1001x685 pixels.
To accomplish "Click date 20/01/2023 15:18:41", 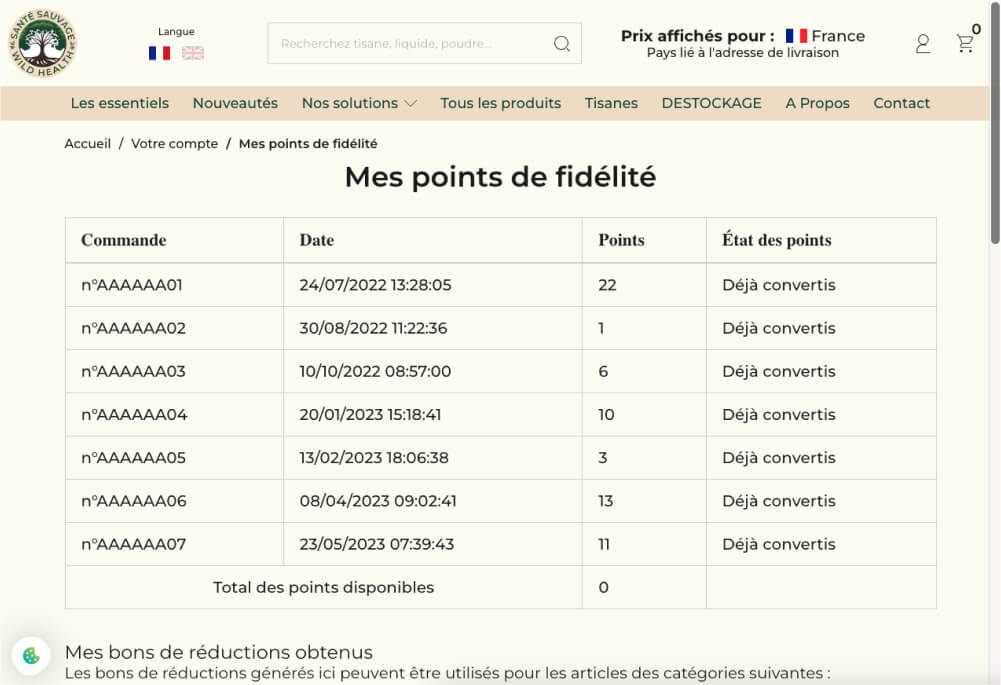I will pos(370,415).
